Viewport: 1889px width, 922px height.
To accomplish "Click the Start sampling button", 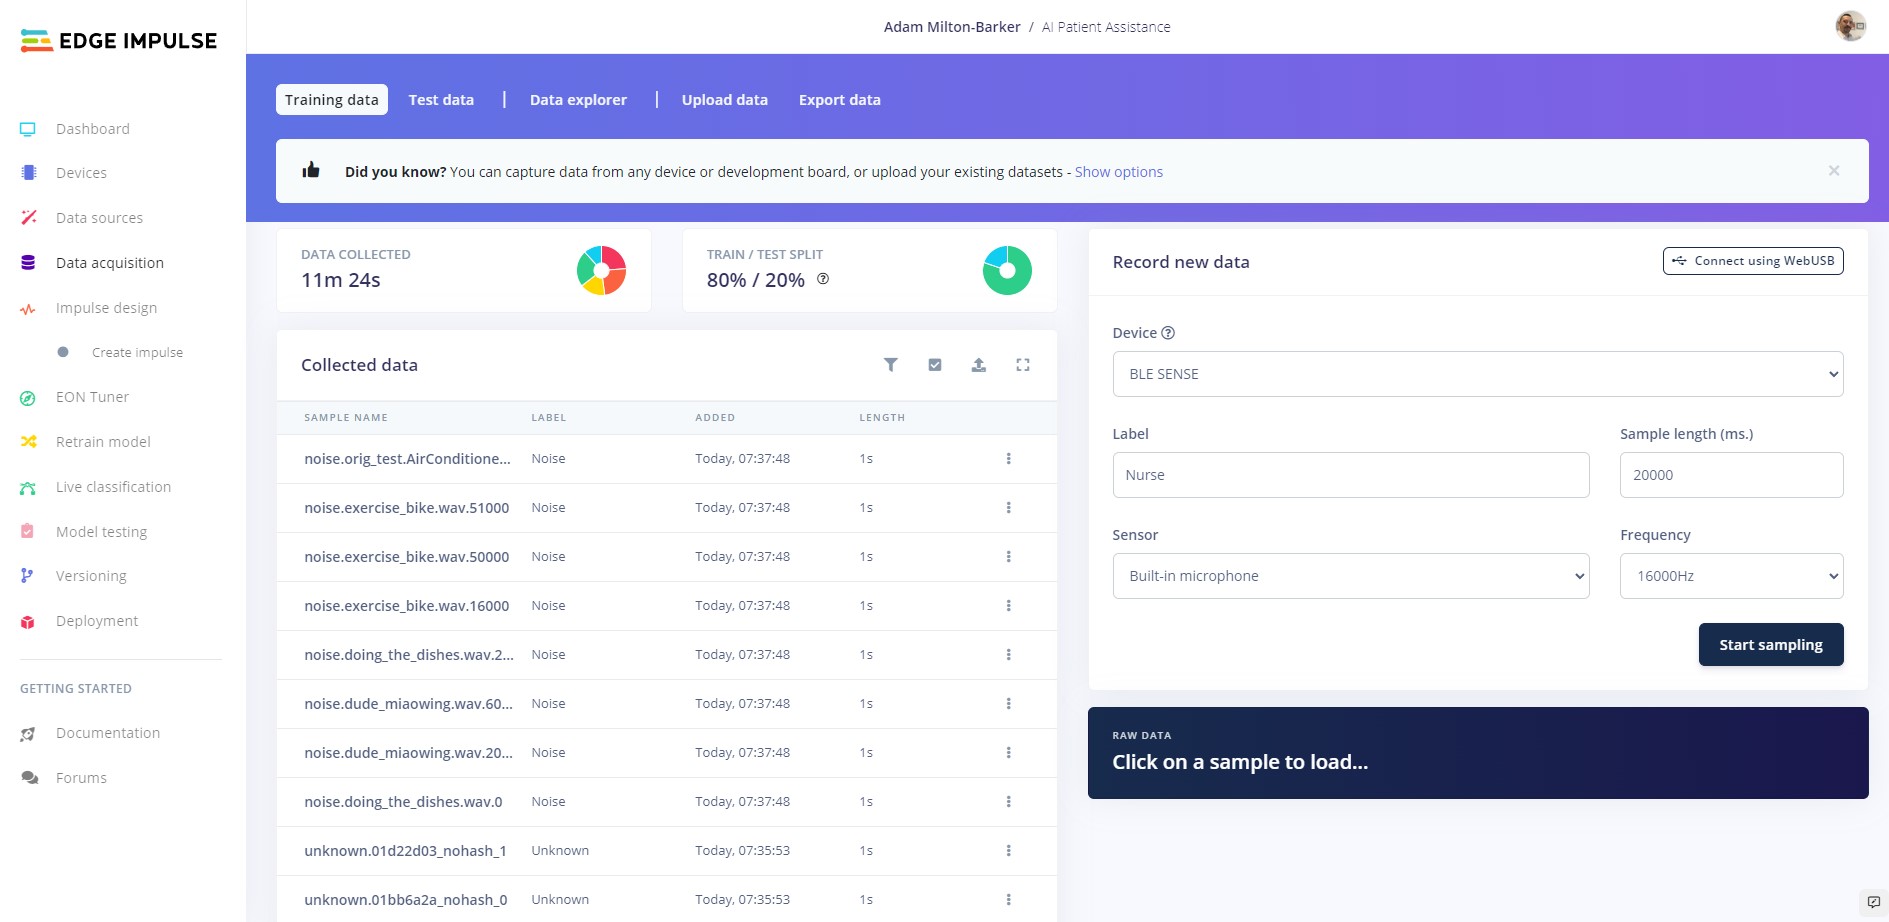I will (1771, 645).
